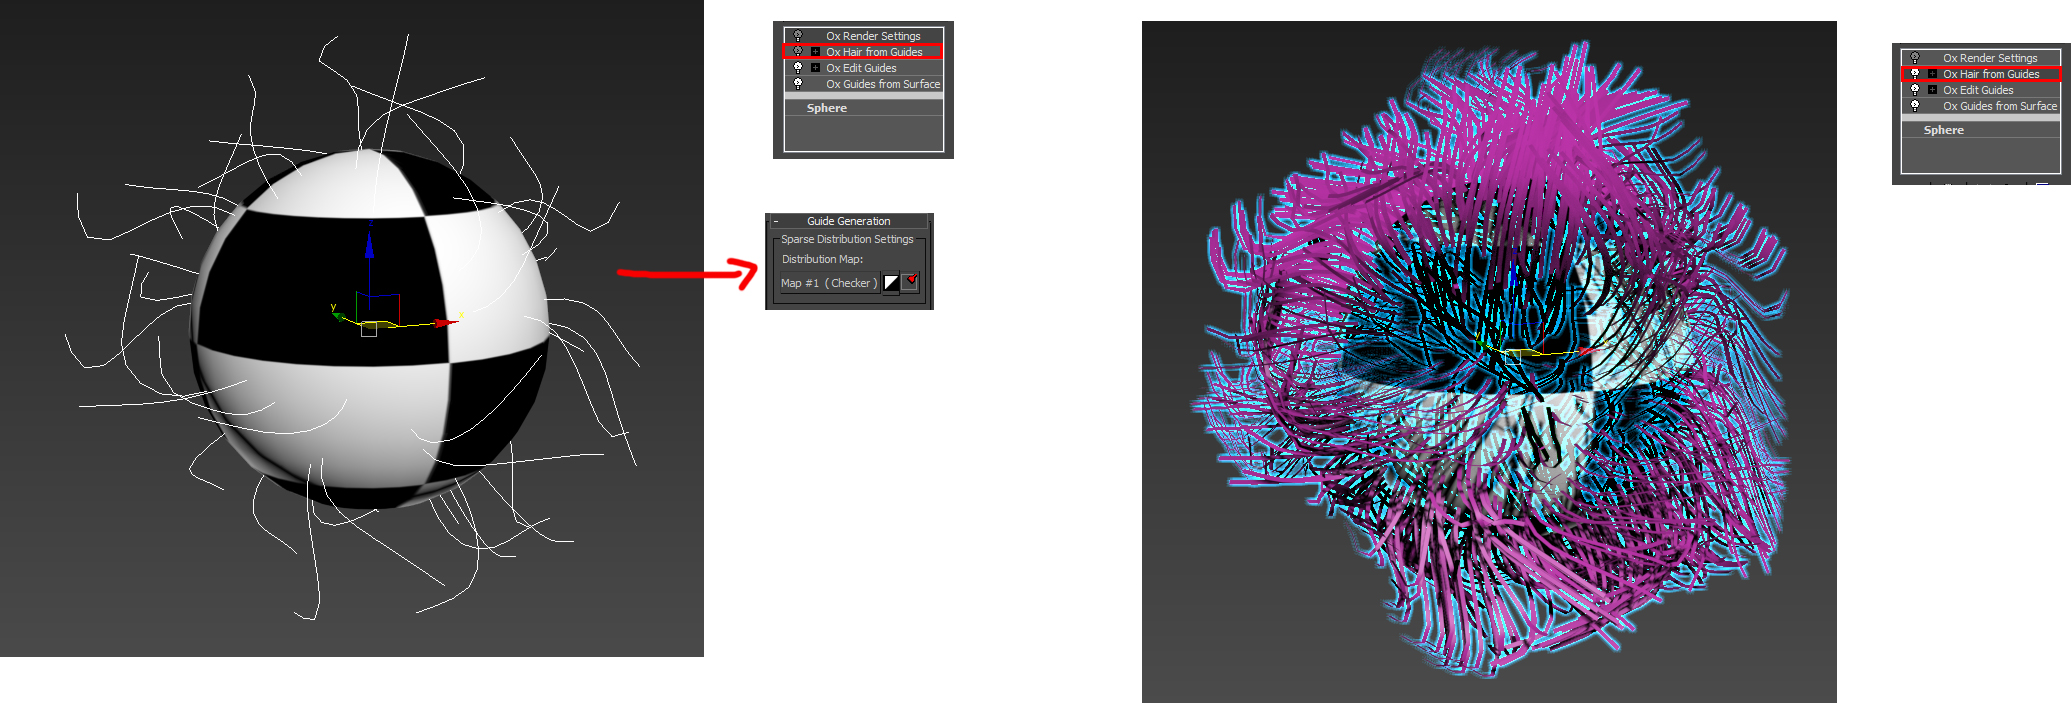Select Ox Guides from Surface in right stack
The image size is (2071, 703).
coord(2000,106)
